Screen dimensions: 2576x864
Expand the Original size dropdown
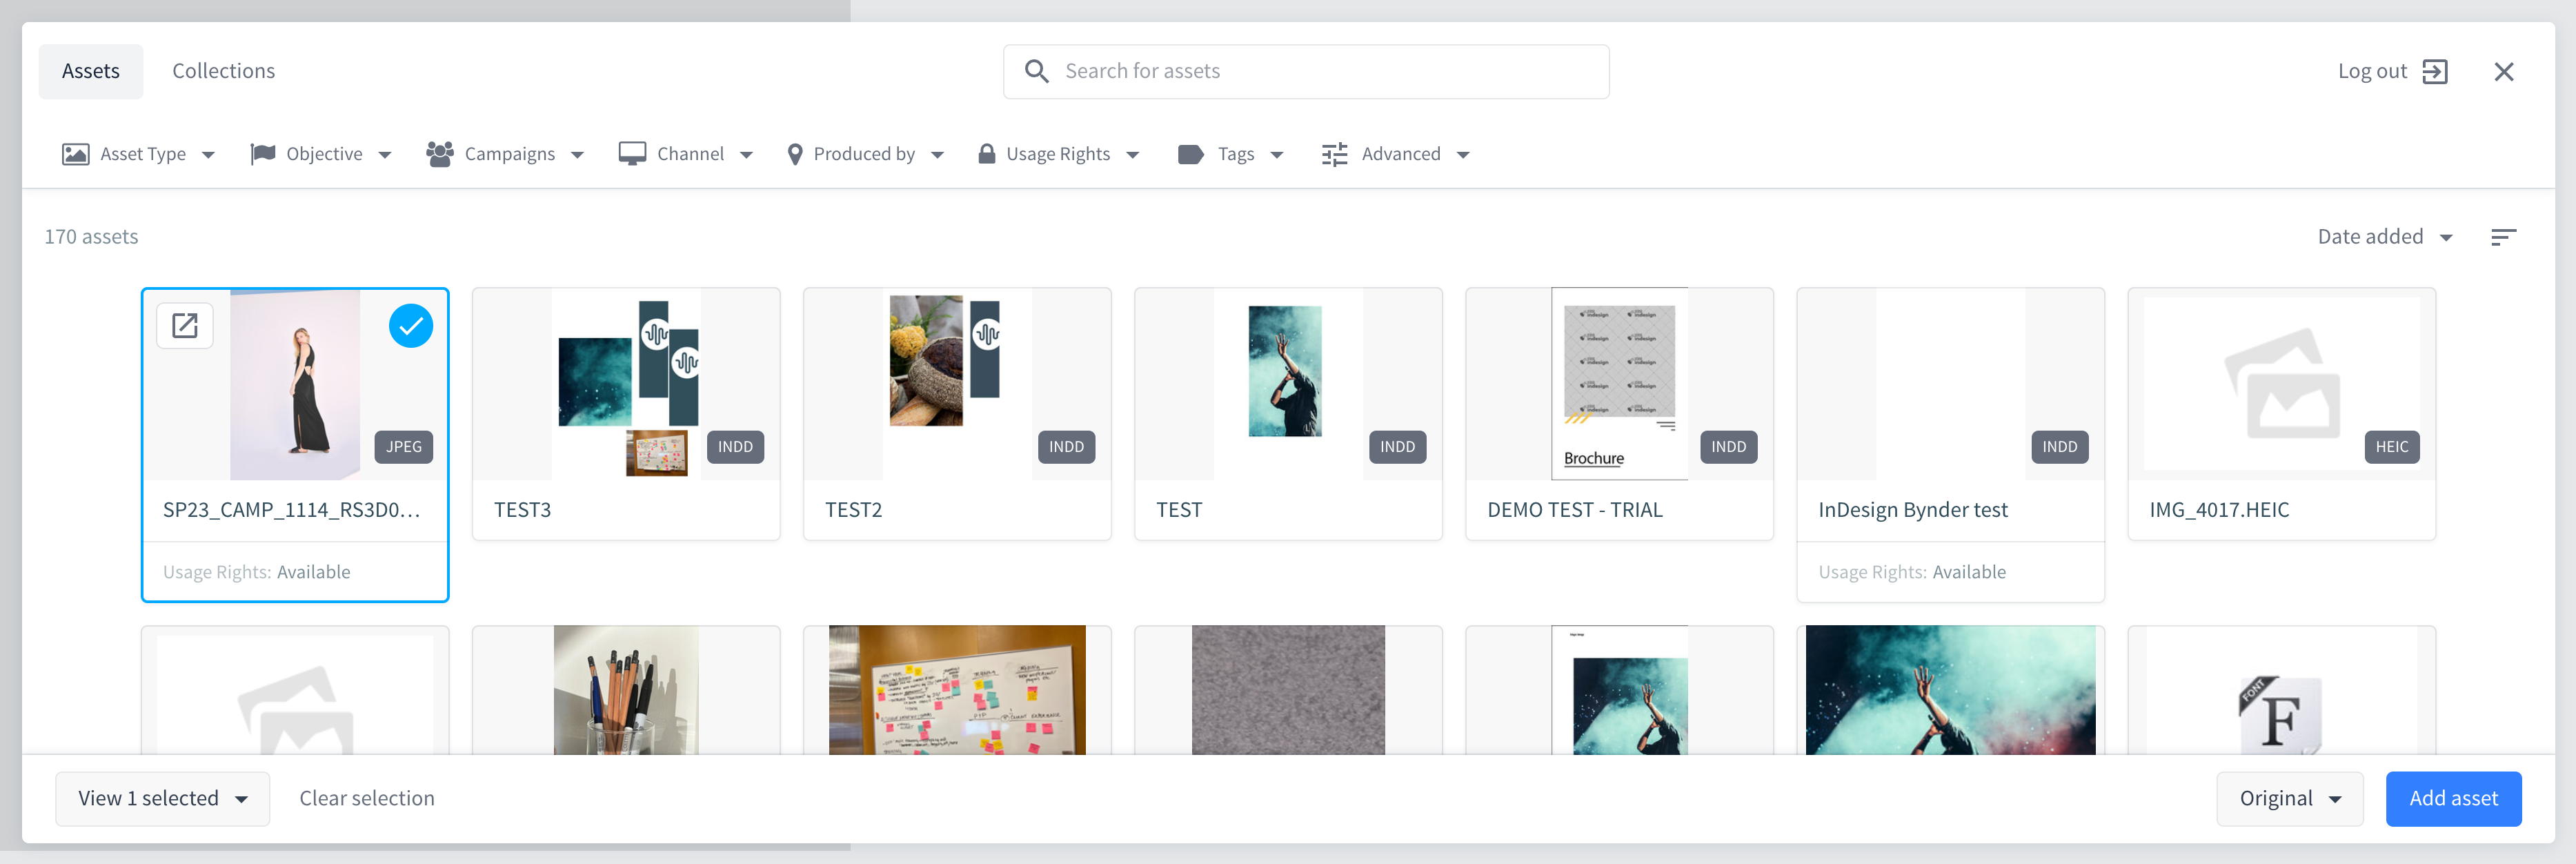click(2289, 798)
